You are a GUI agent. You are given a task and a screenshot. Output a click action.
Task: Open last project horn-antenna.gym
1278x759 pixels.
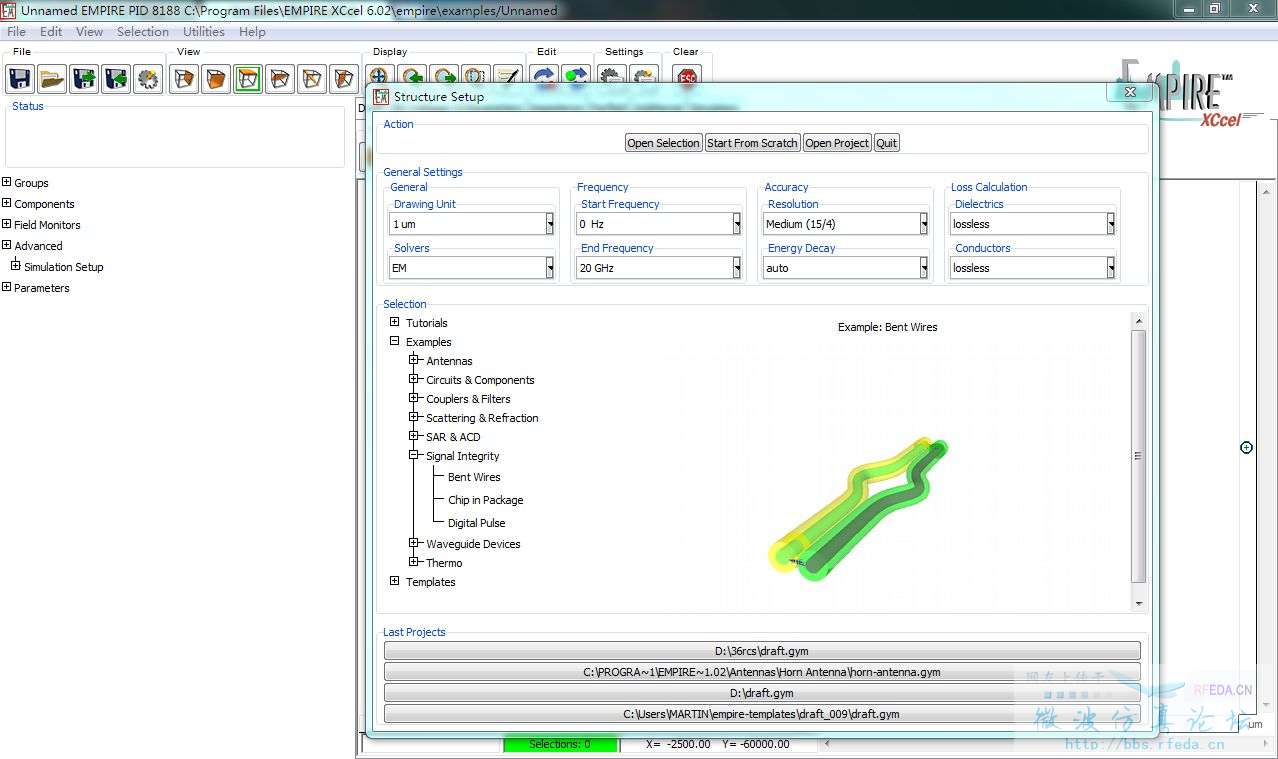pyautogui.click(x=762, y=672)
